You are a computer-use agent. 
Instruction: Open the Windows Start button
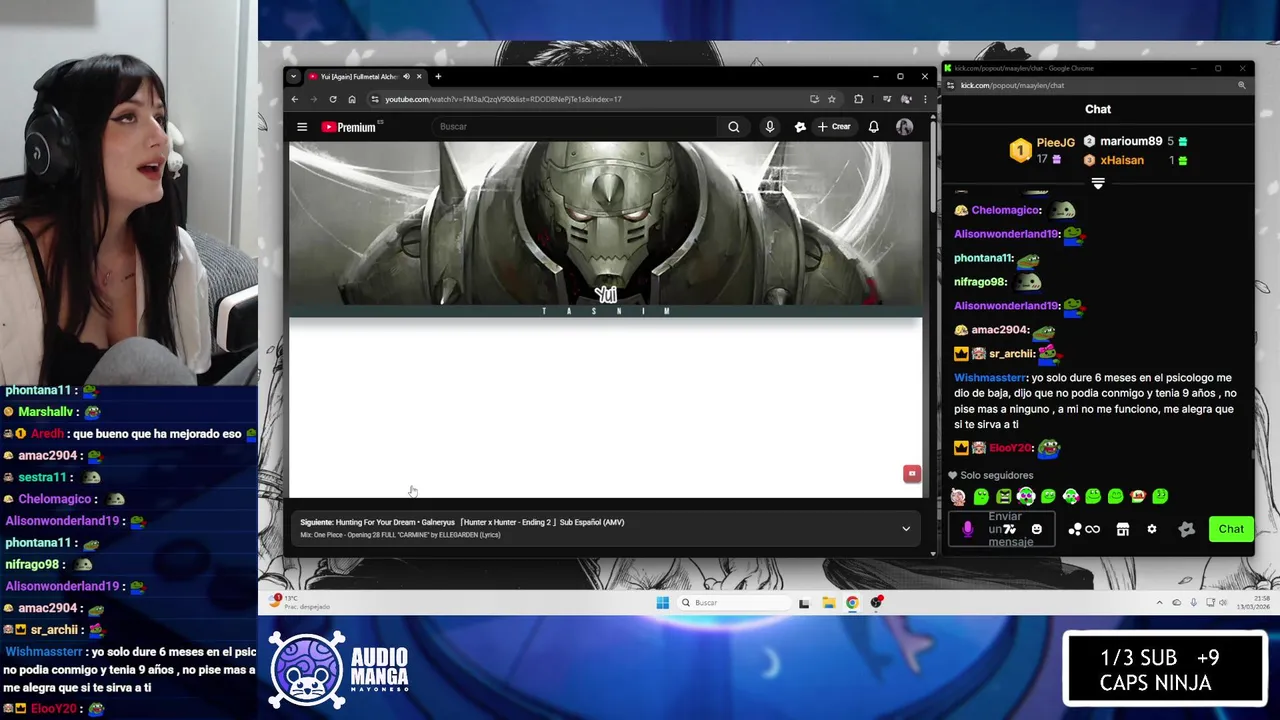pos(662,603)
